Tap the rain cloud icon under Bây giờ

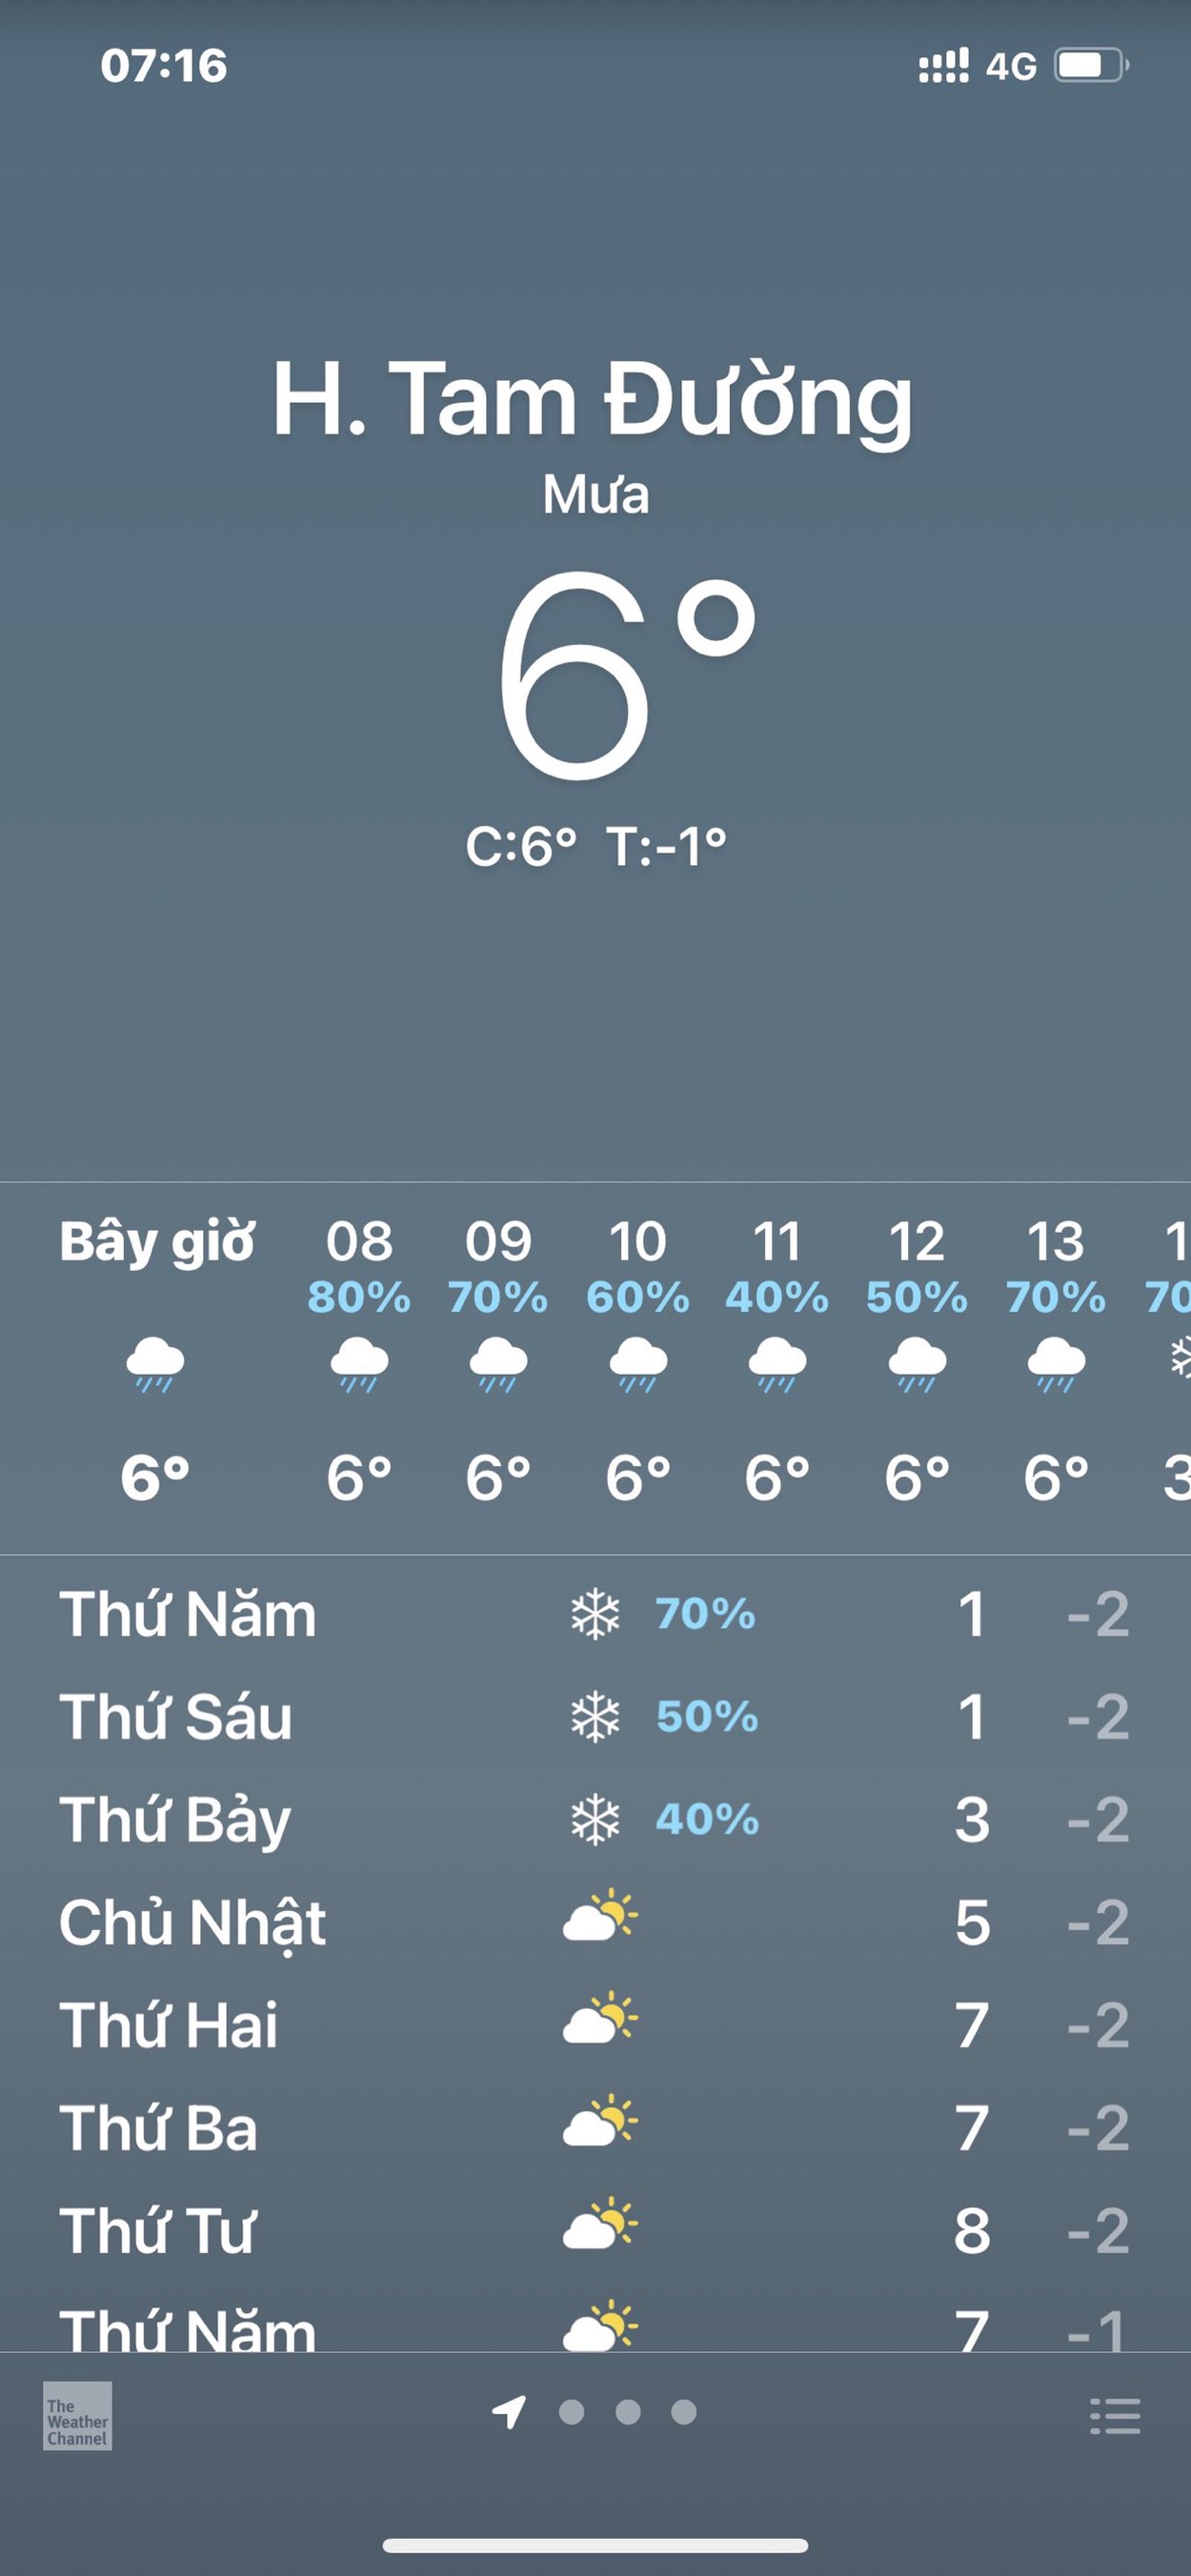[155, 1362]
